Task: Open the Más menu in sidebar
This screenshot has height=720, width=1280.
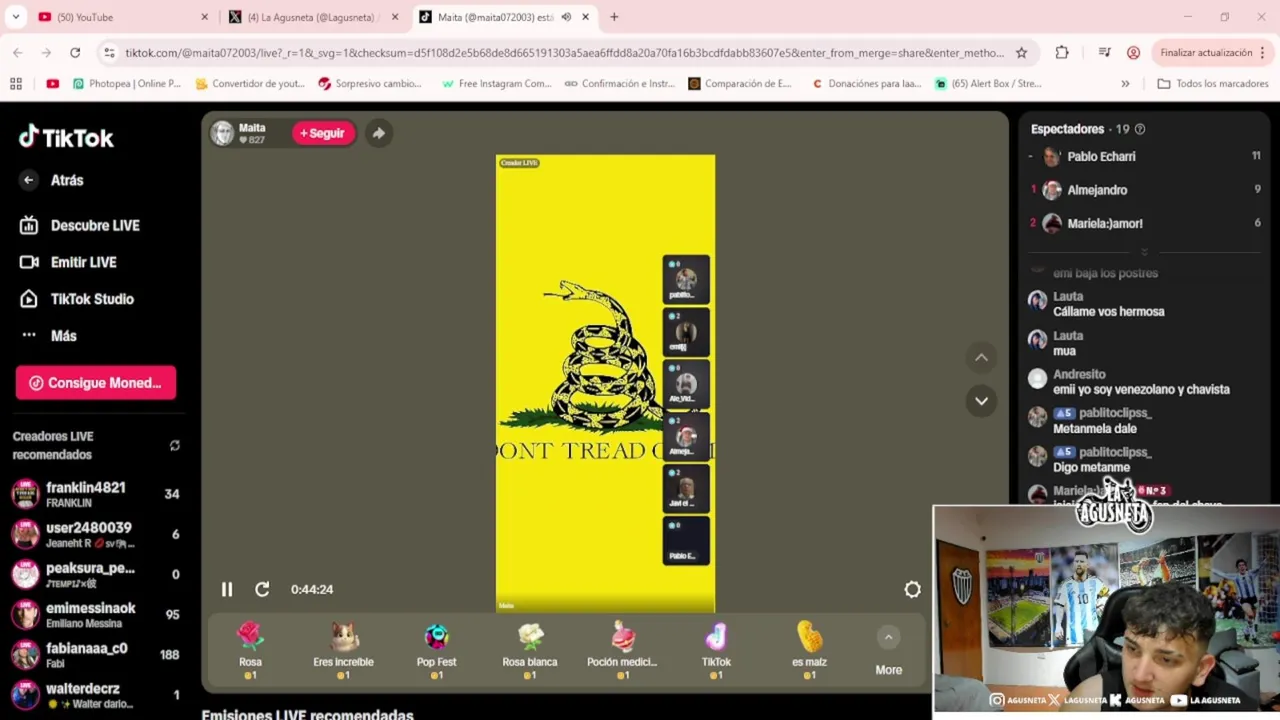Action: tap(48, 336)
